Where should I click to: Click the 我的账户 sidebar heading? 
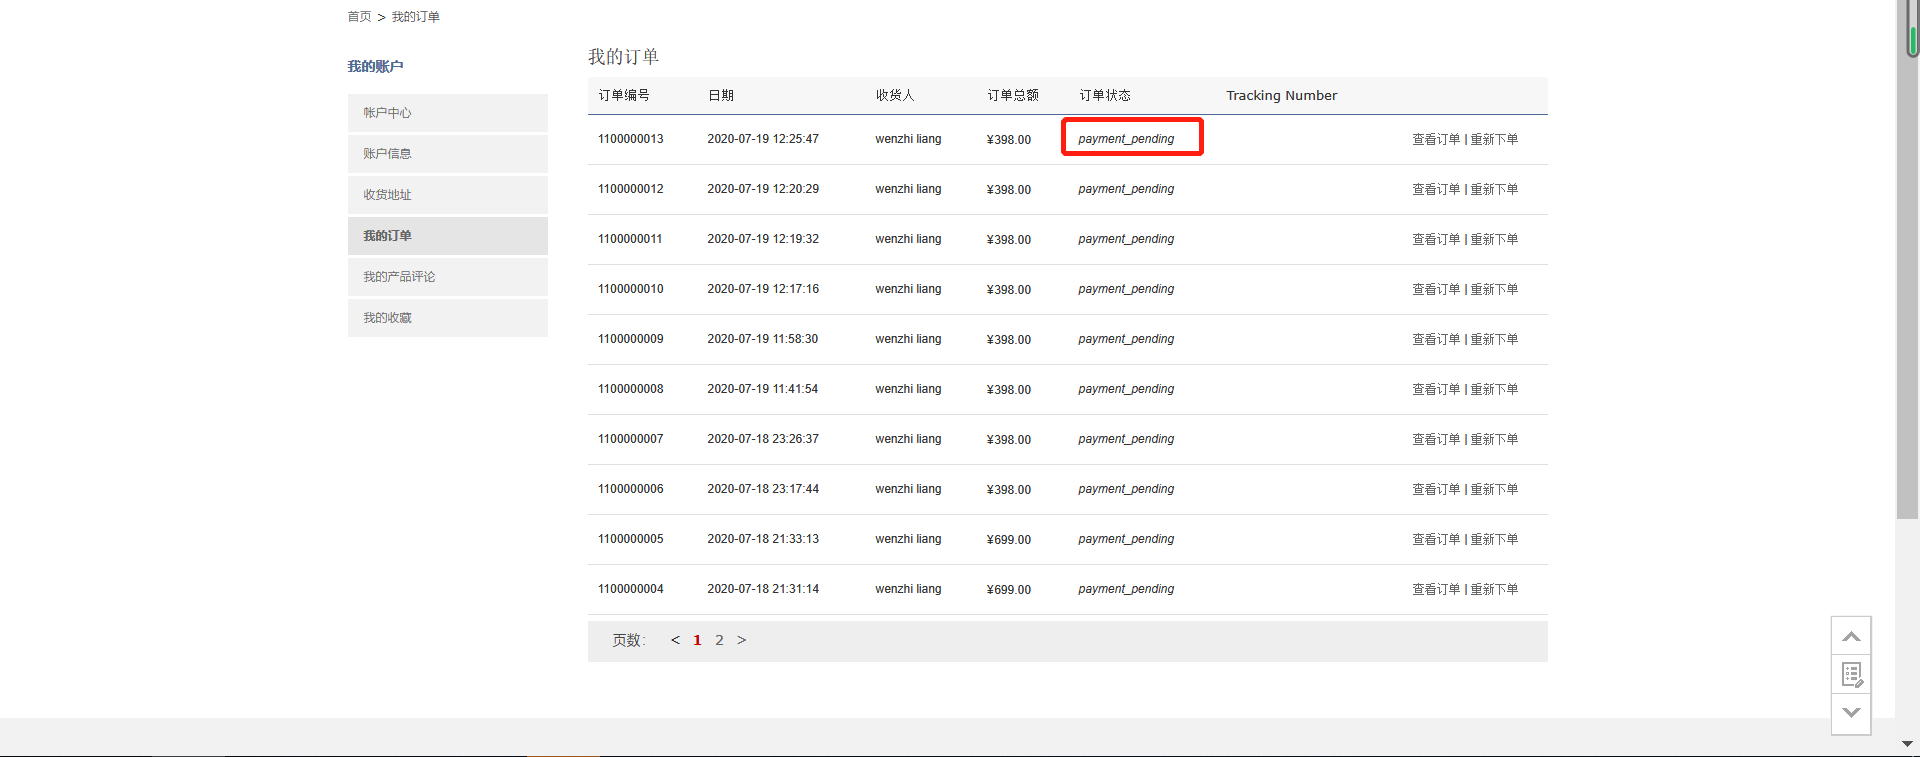376,67
